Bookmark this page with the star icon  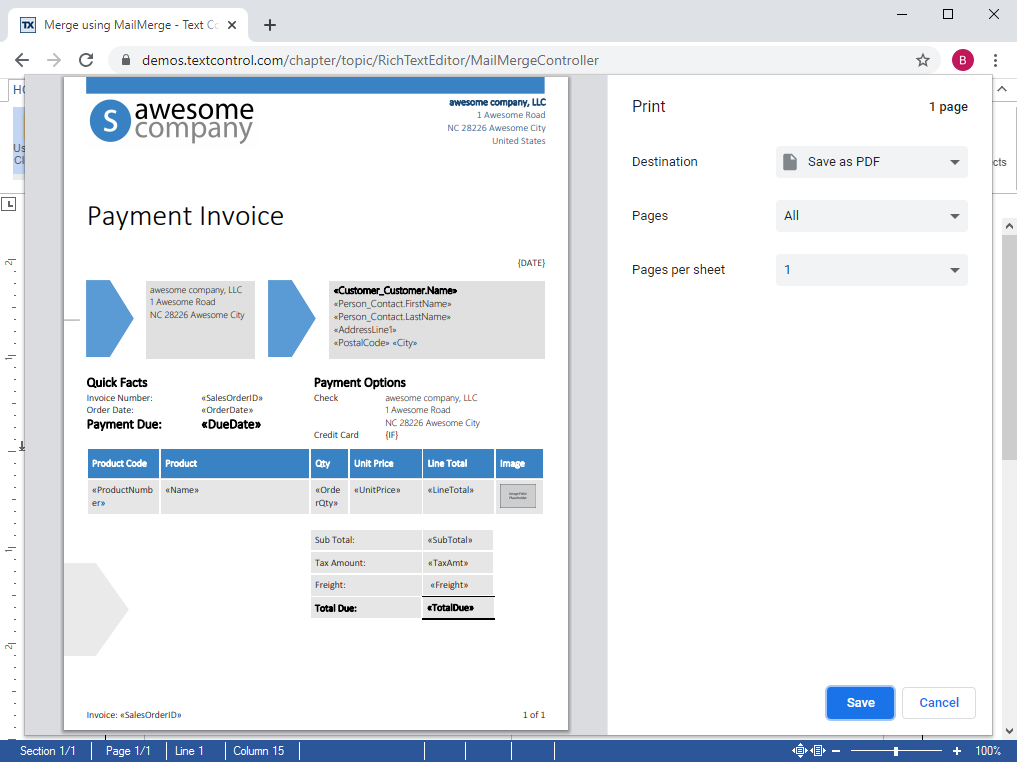(922, 60)
